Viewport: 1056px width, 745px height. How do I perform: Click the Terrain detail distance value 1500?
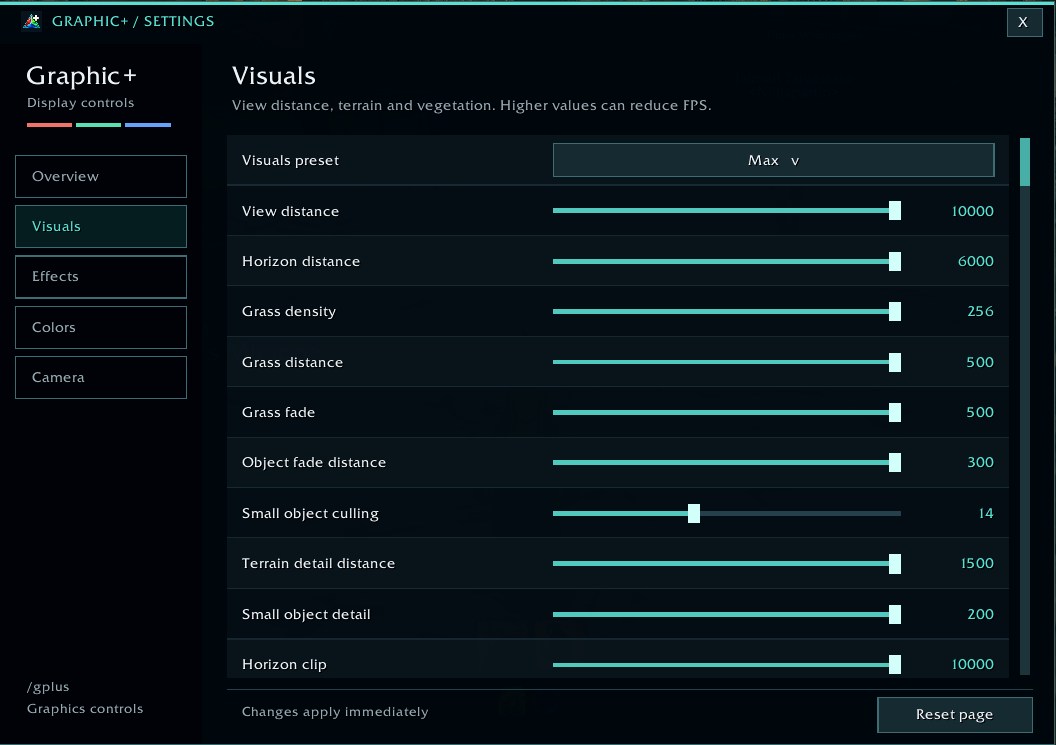[x=977, y=563]
